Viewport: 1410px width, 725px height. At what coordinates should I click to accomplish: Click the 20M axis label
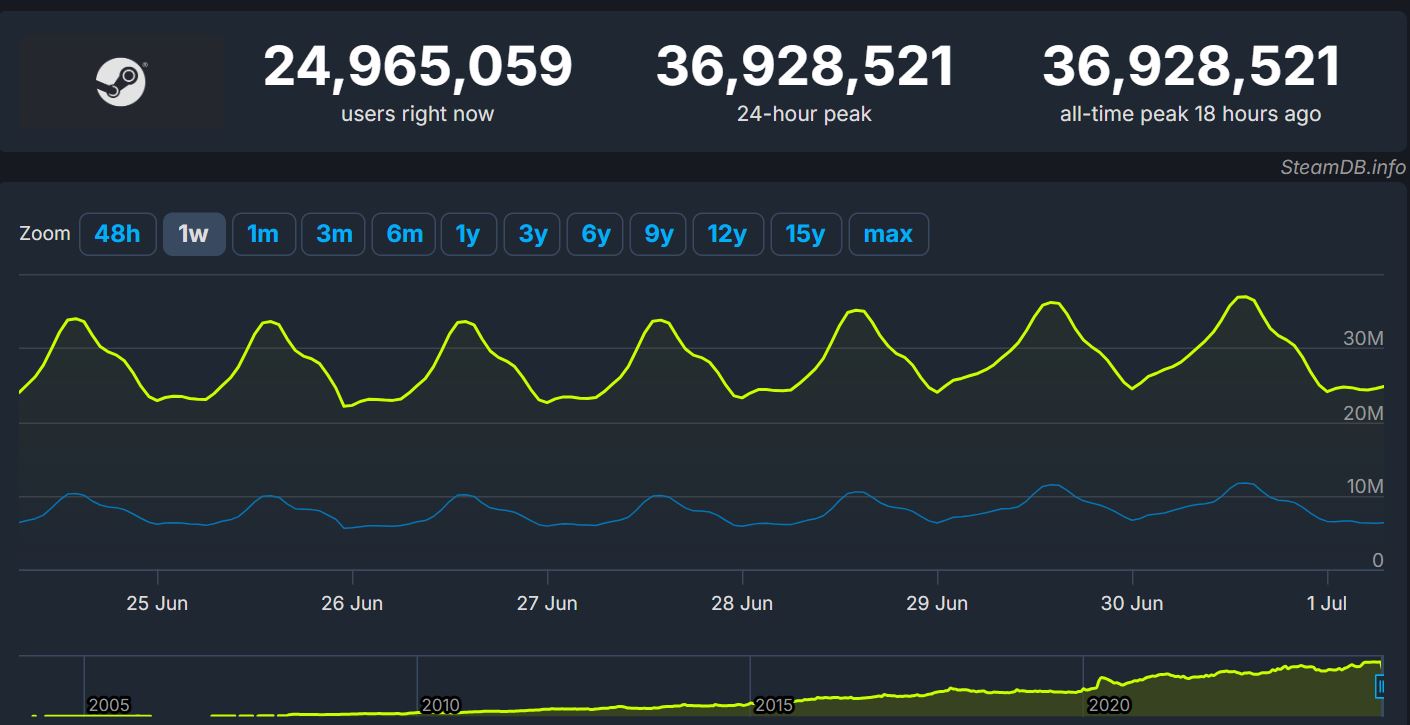(x=1363, y=413)
